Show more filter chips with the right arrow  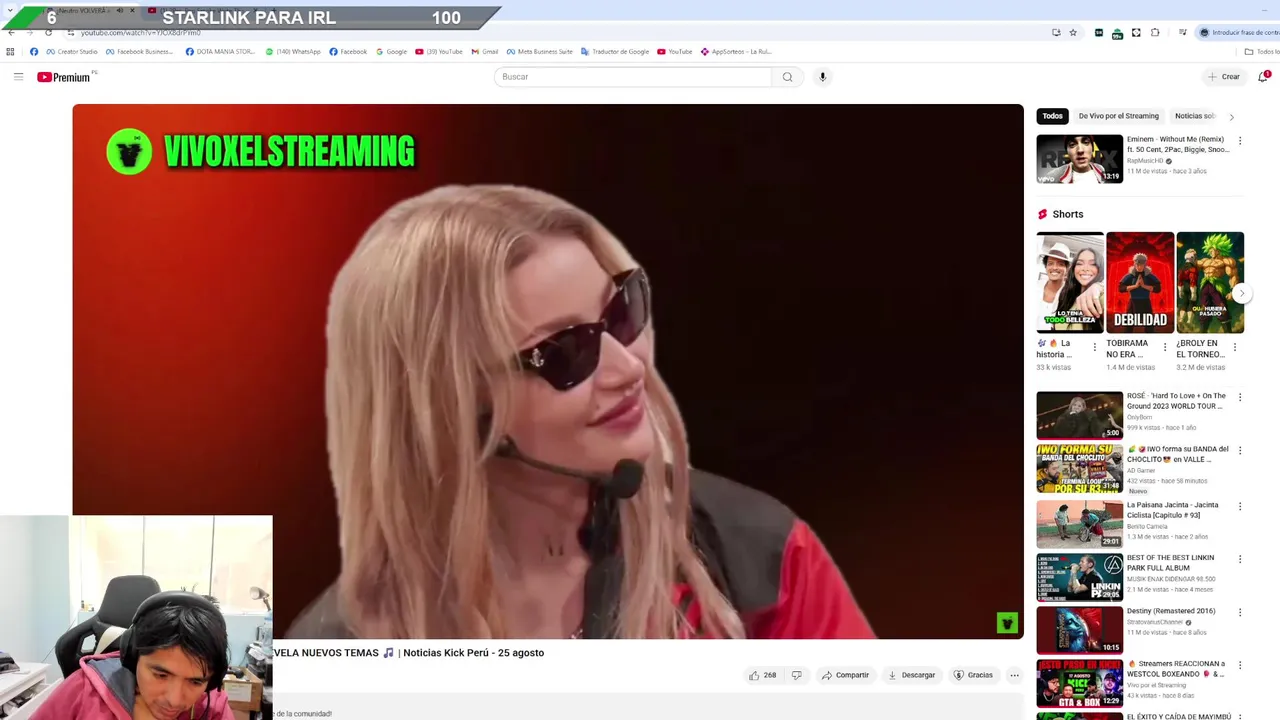[x=1231, y=117]
